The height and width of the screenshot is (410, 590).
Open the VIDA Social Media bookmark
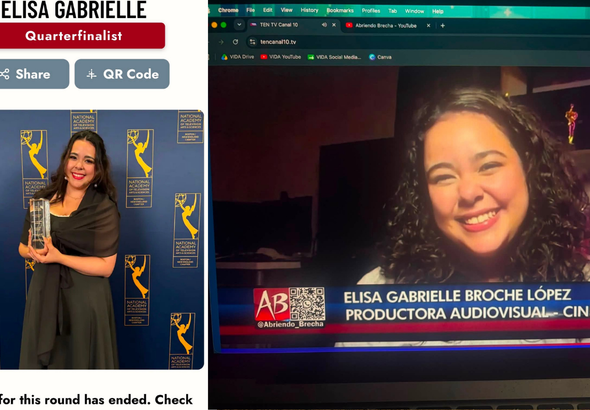tap(334, 57)
